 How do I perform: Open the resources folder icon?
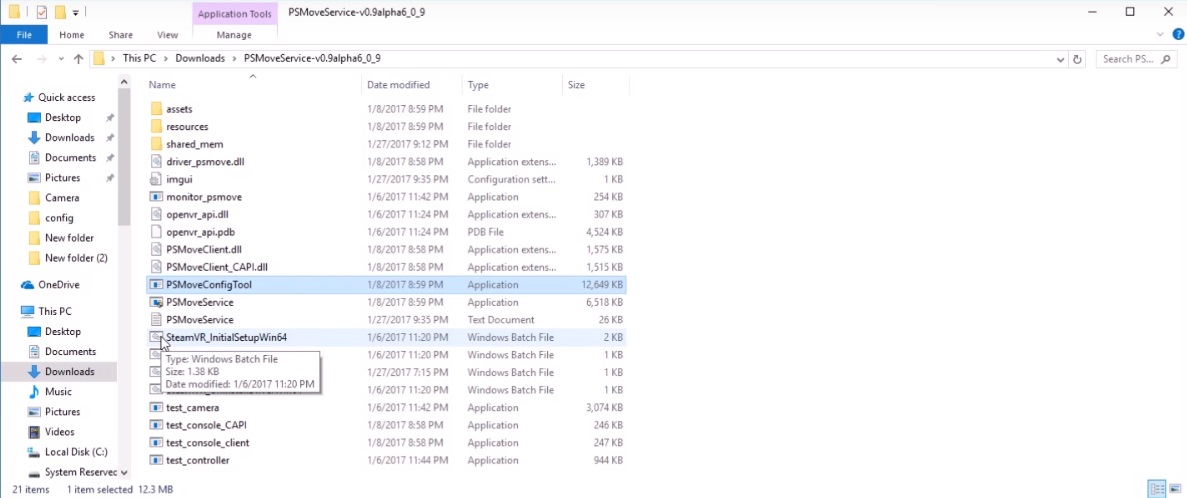[156, 126]
